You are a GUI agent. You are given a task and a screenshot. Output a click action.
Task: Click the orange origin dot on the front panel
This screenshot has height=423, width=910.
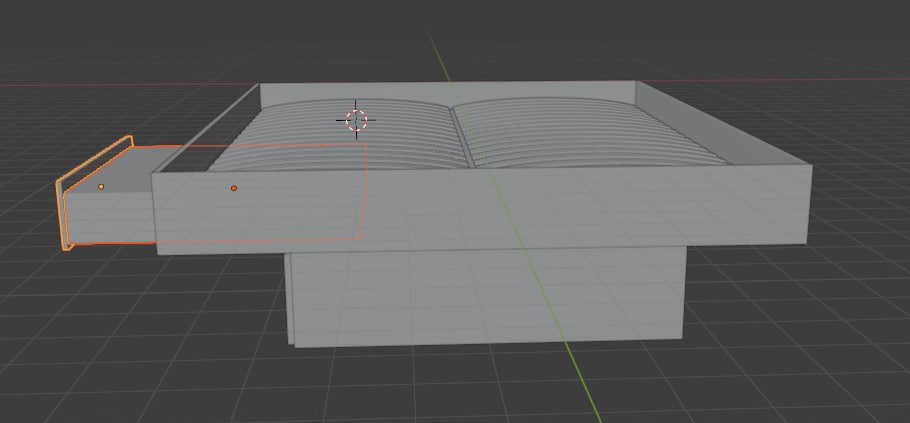(234, 188)
